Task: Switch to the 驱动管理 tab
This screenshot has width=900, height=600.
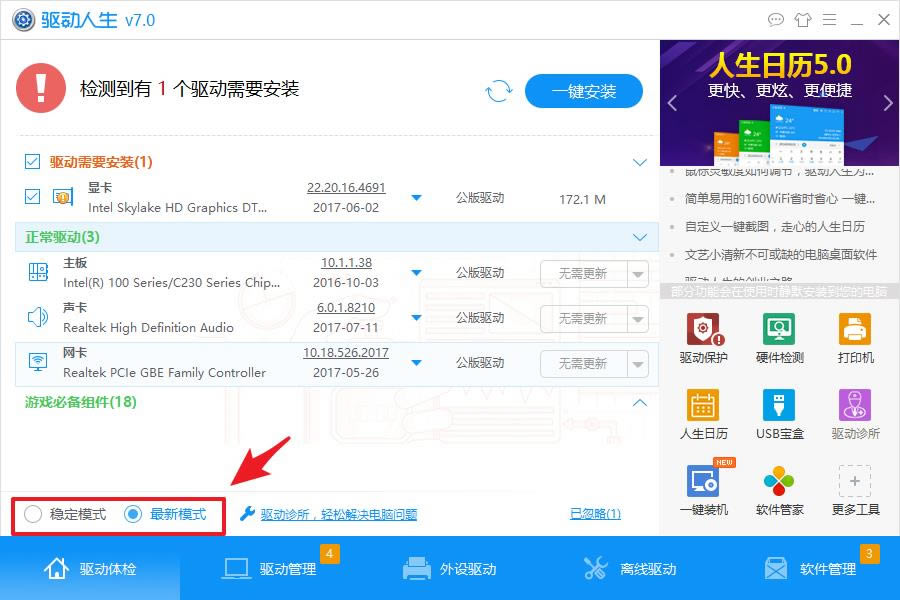Action: point(270,569)
